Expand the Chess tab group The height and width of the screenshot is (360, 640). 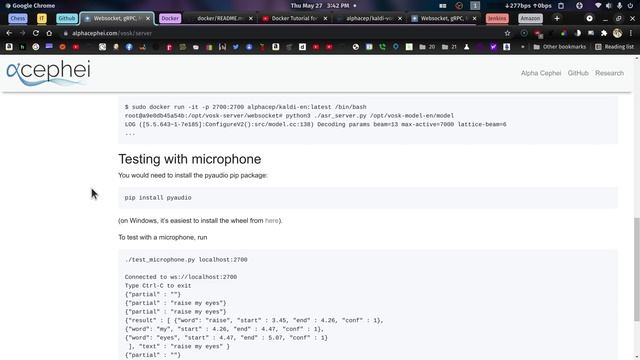pos(18,18)
